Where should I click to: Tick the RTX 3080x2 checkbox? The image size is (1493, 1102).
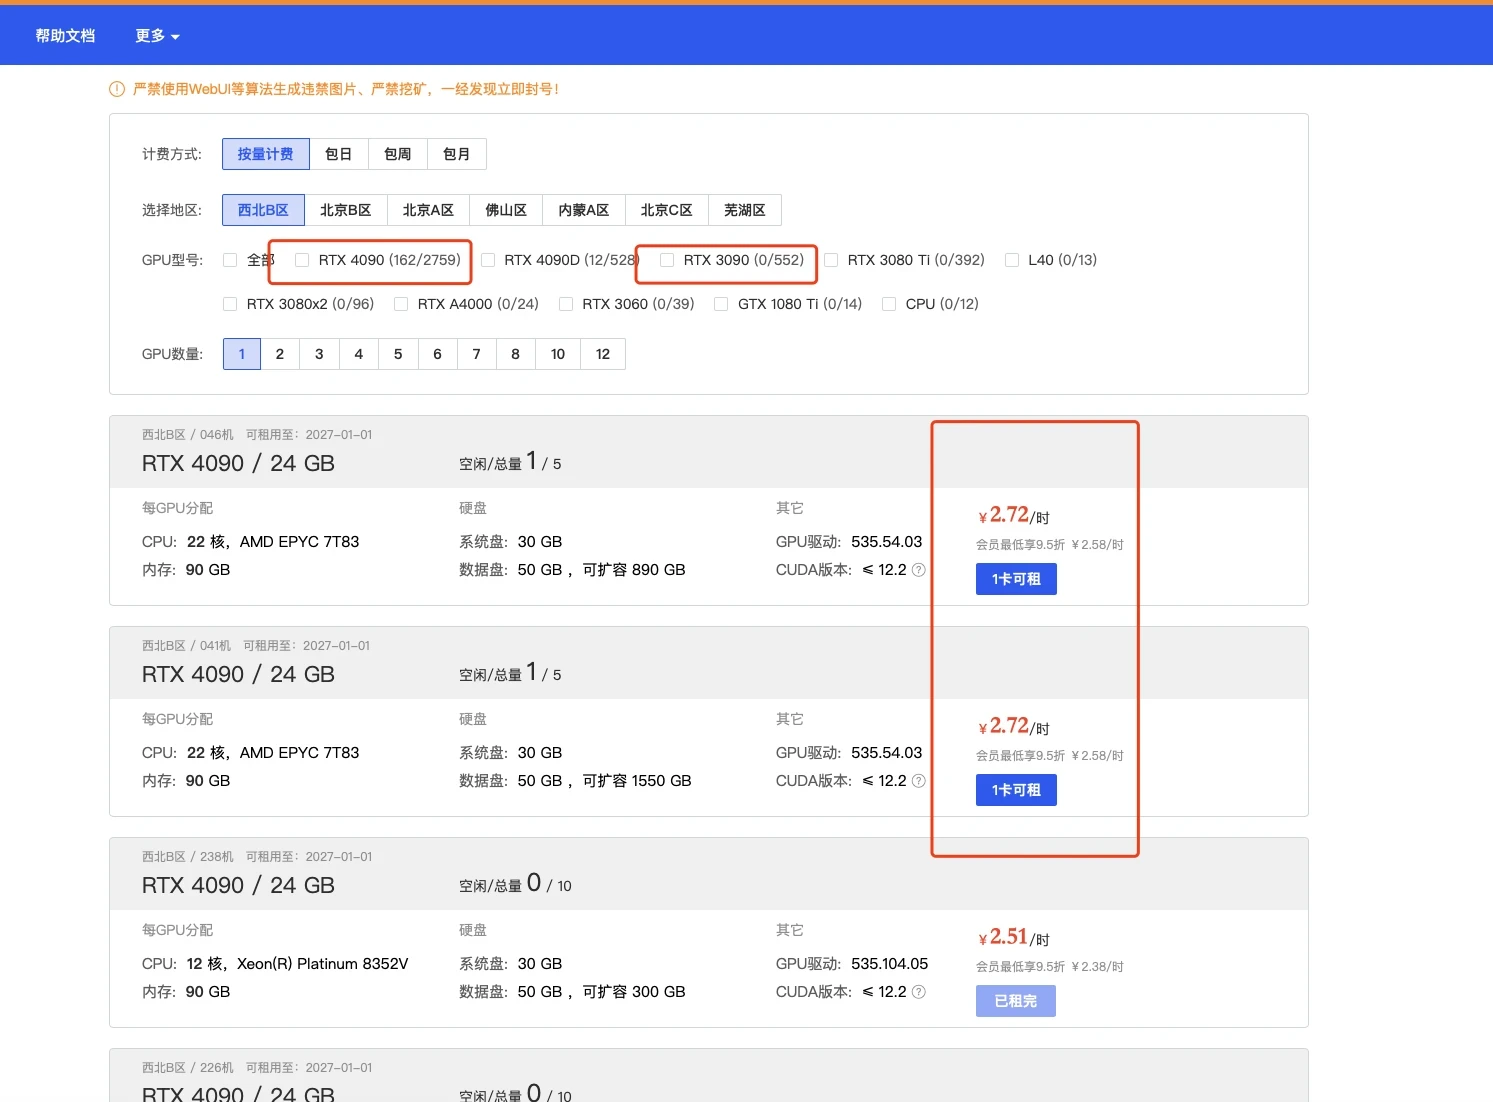pyautogui.click(x=230, y=304)
